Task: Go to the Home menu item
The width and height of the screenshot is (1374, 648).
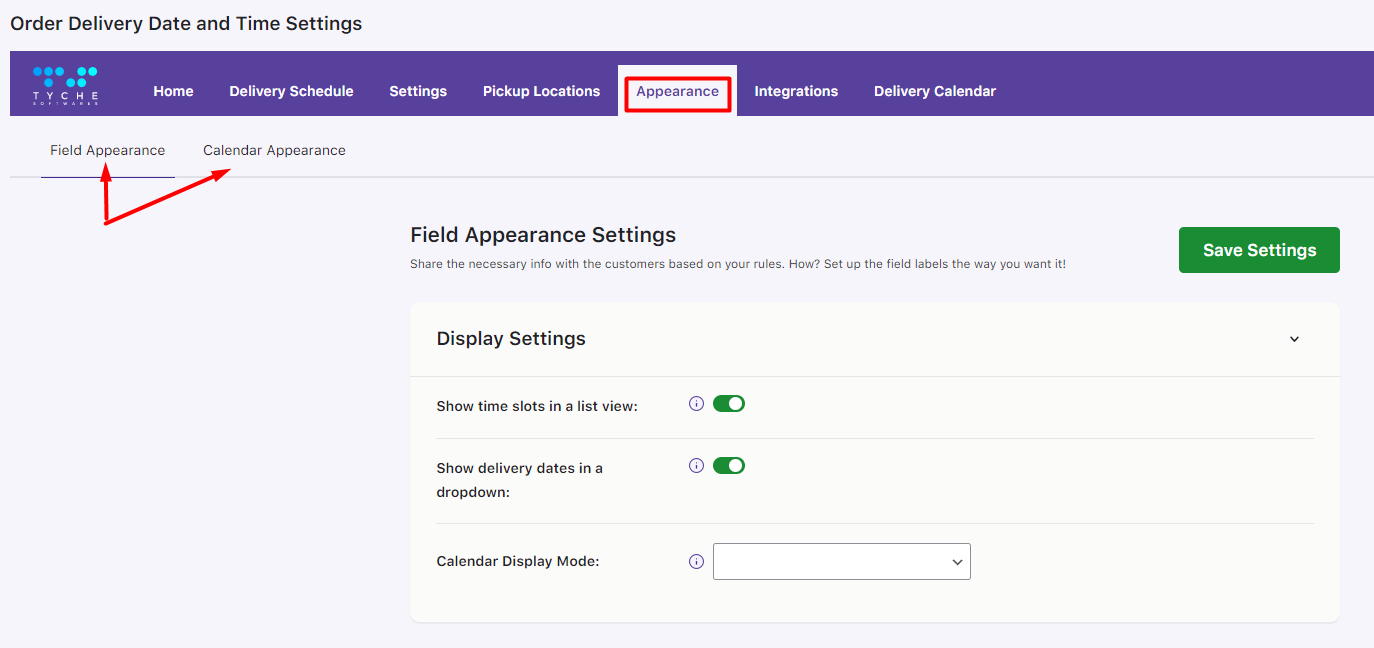Action: click(173, 90)
